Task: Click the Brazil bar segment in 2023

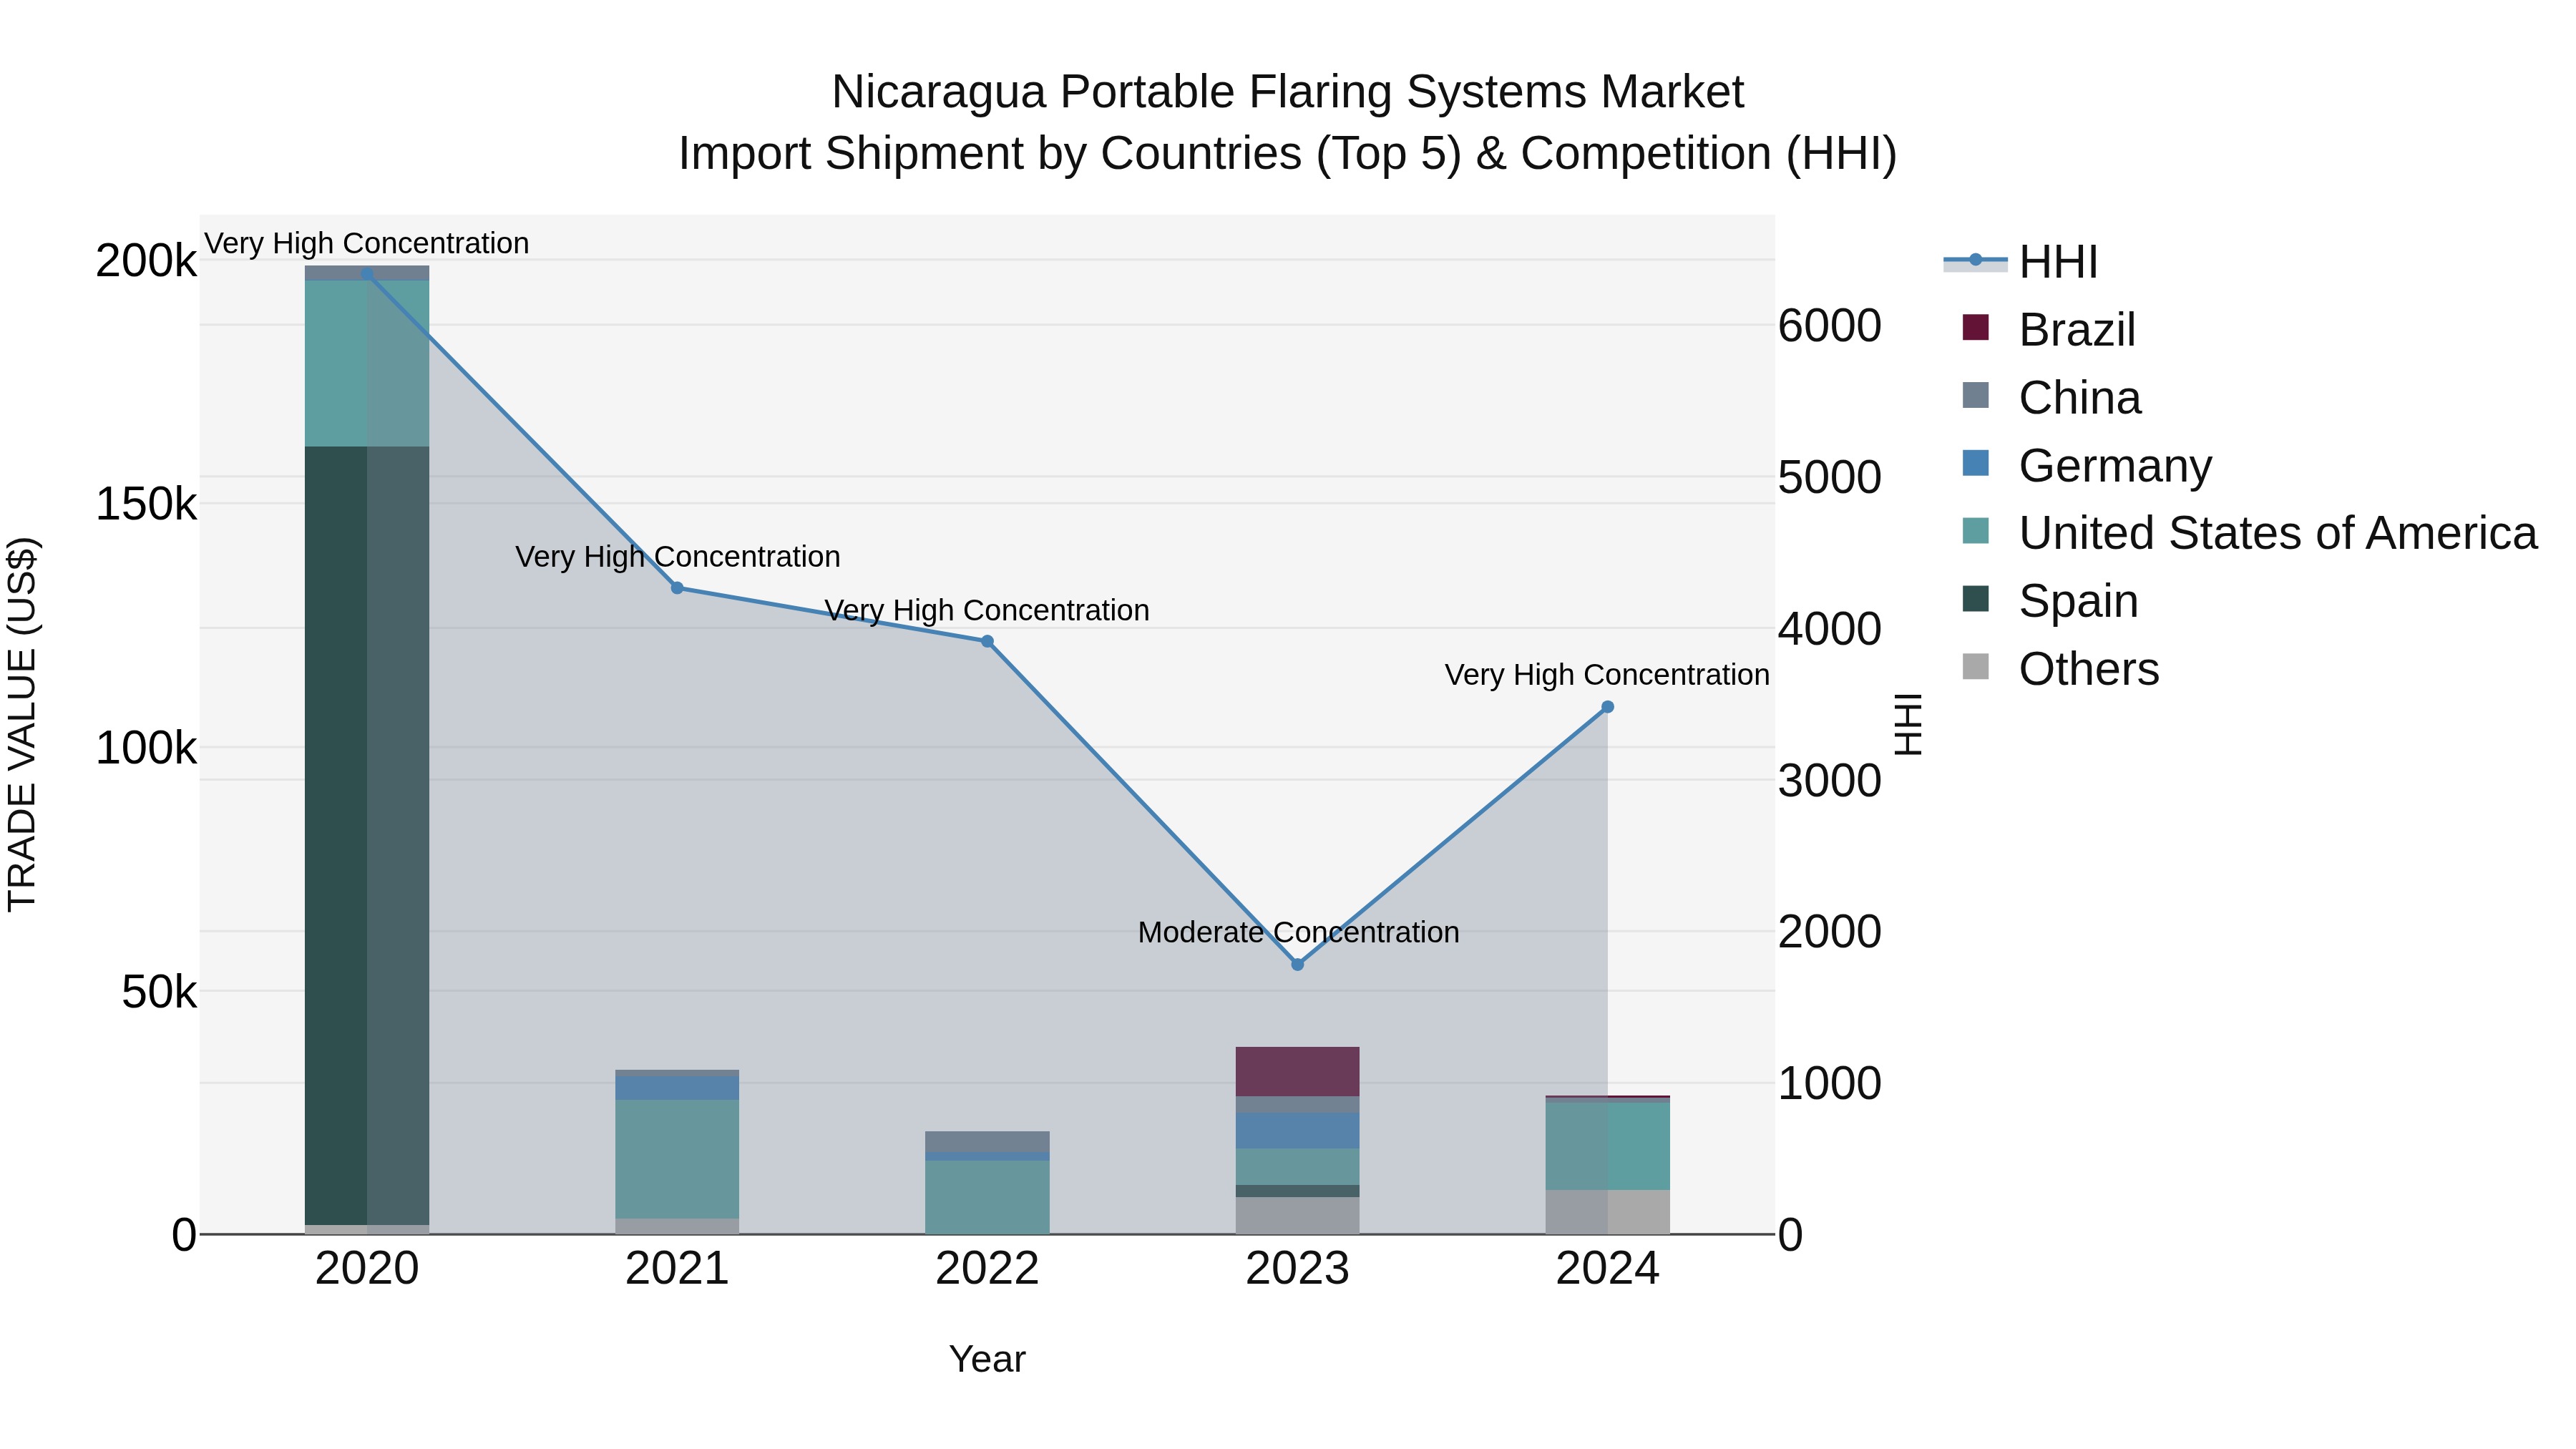Action: (x=1297, y=1072)
